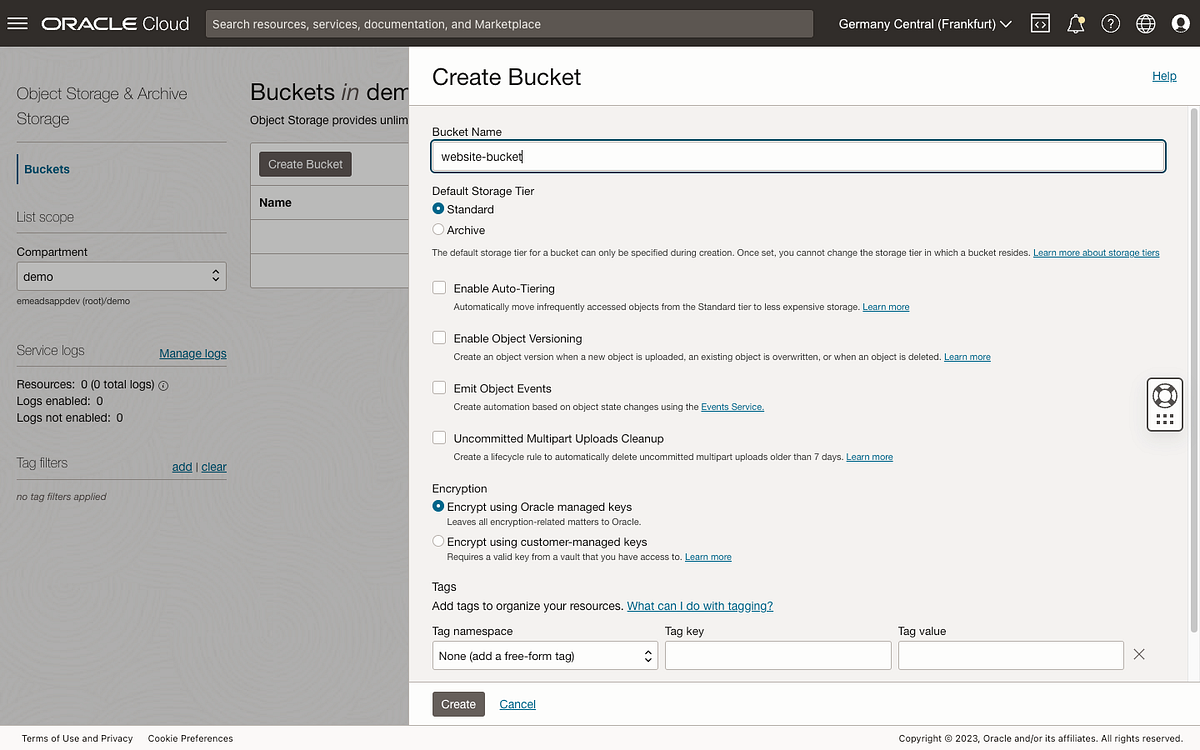1200x750 pixels.
Task: Remove the tag row with the X icon
Action: [x=1138, y=654]
